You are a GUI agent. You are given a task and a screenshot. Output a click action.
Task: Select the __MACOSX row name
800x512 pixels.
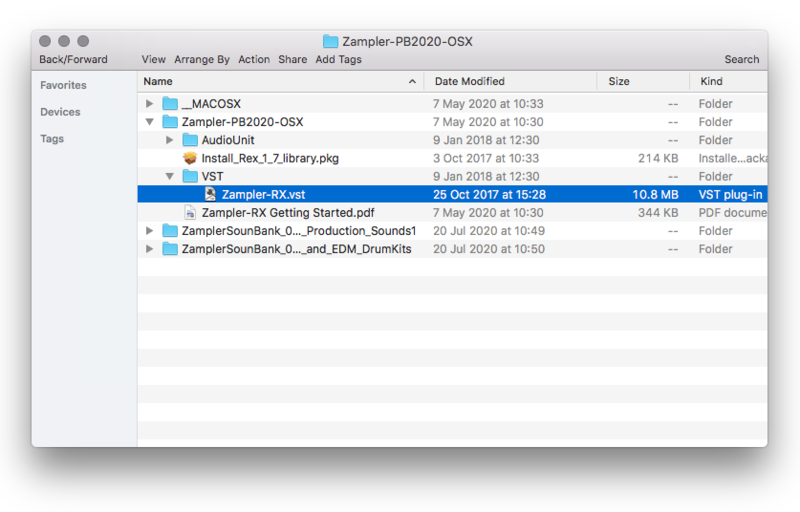click(x=211, y=104)
